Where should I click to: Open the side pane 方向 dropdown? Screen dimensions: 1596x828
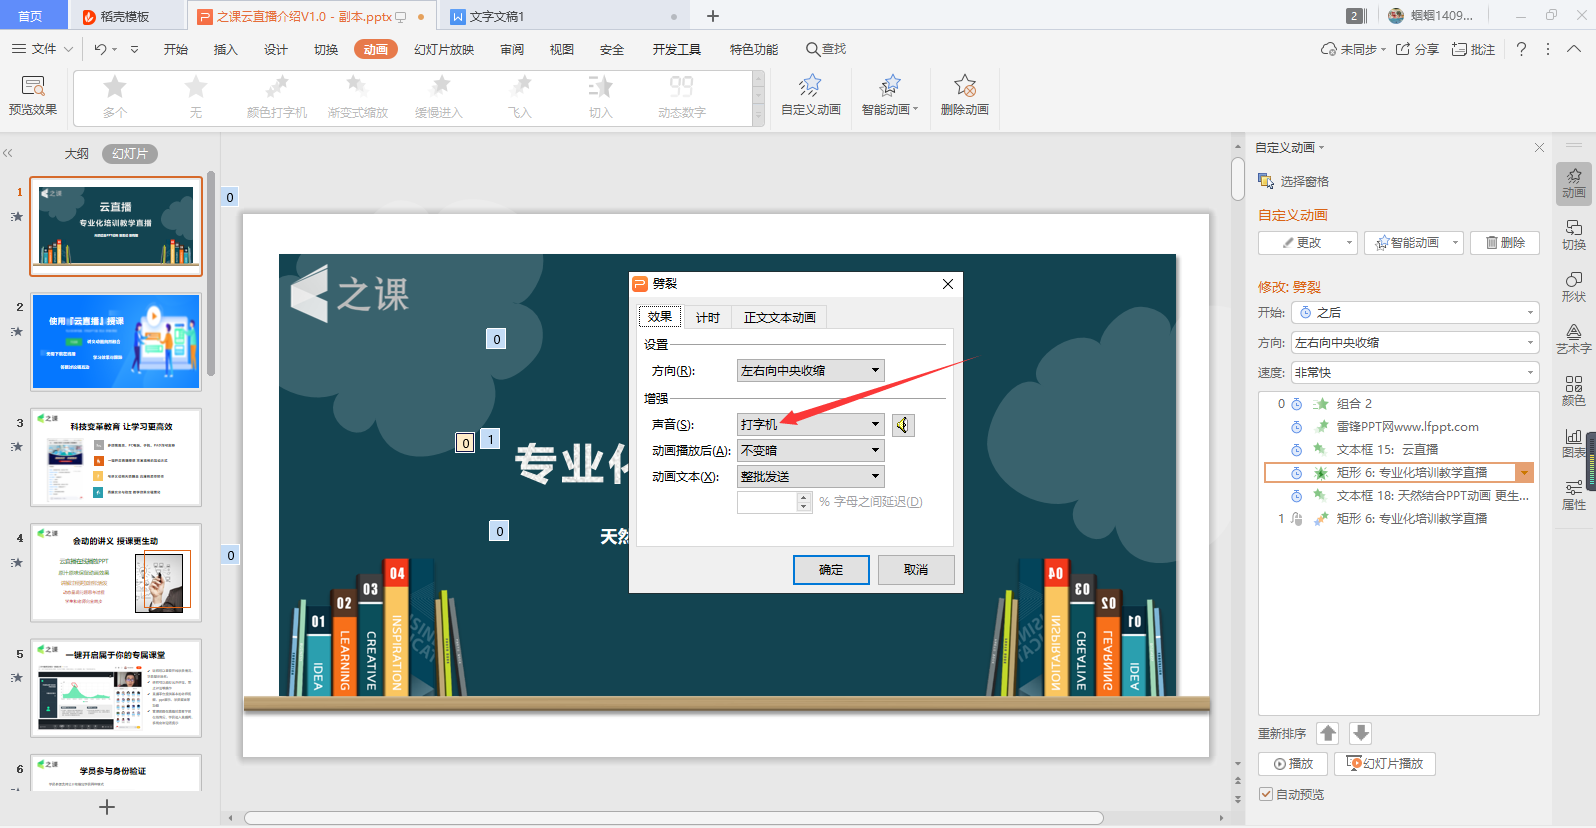pos(1415,343)
